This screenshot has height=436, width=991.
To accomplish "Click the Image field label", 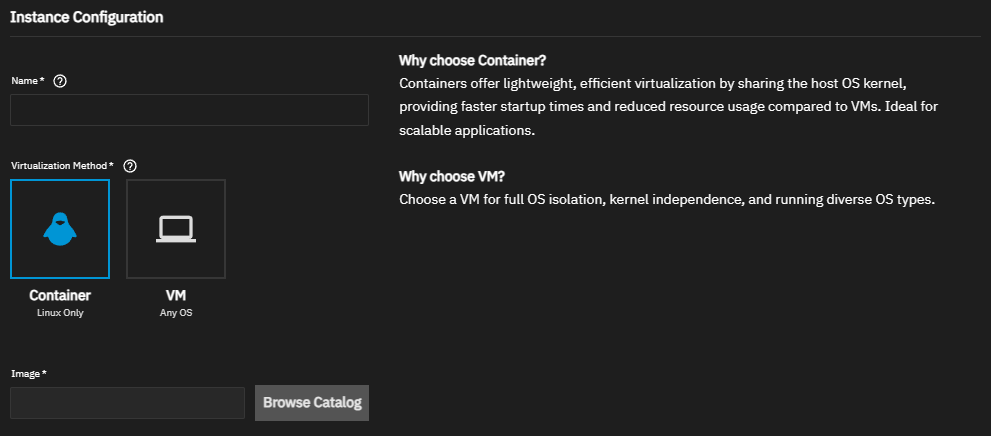I will (28, 373).
